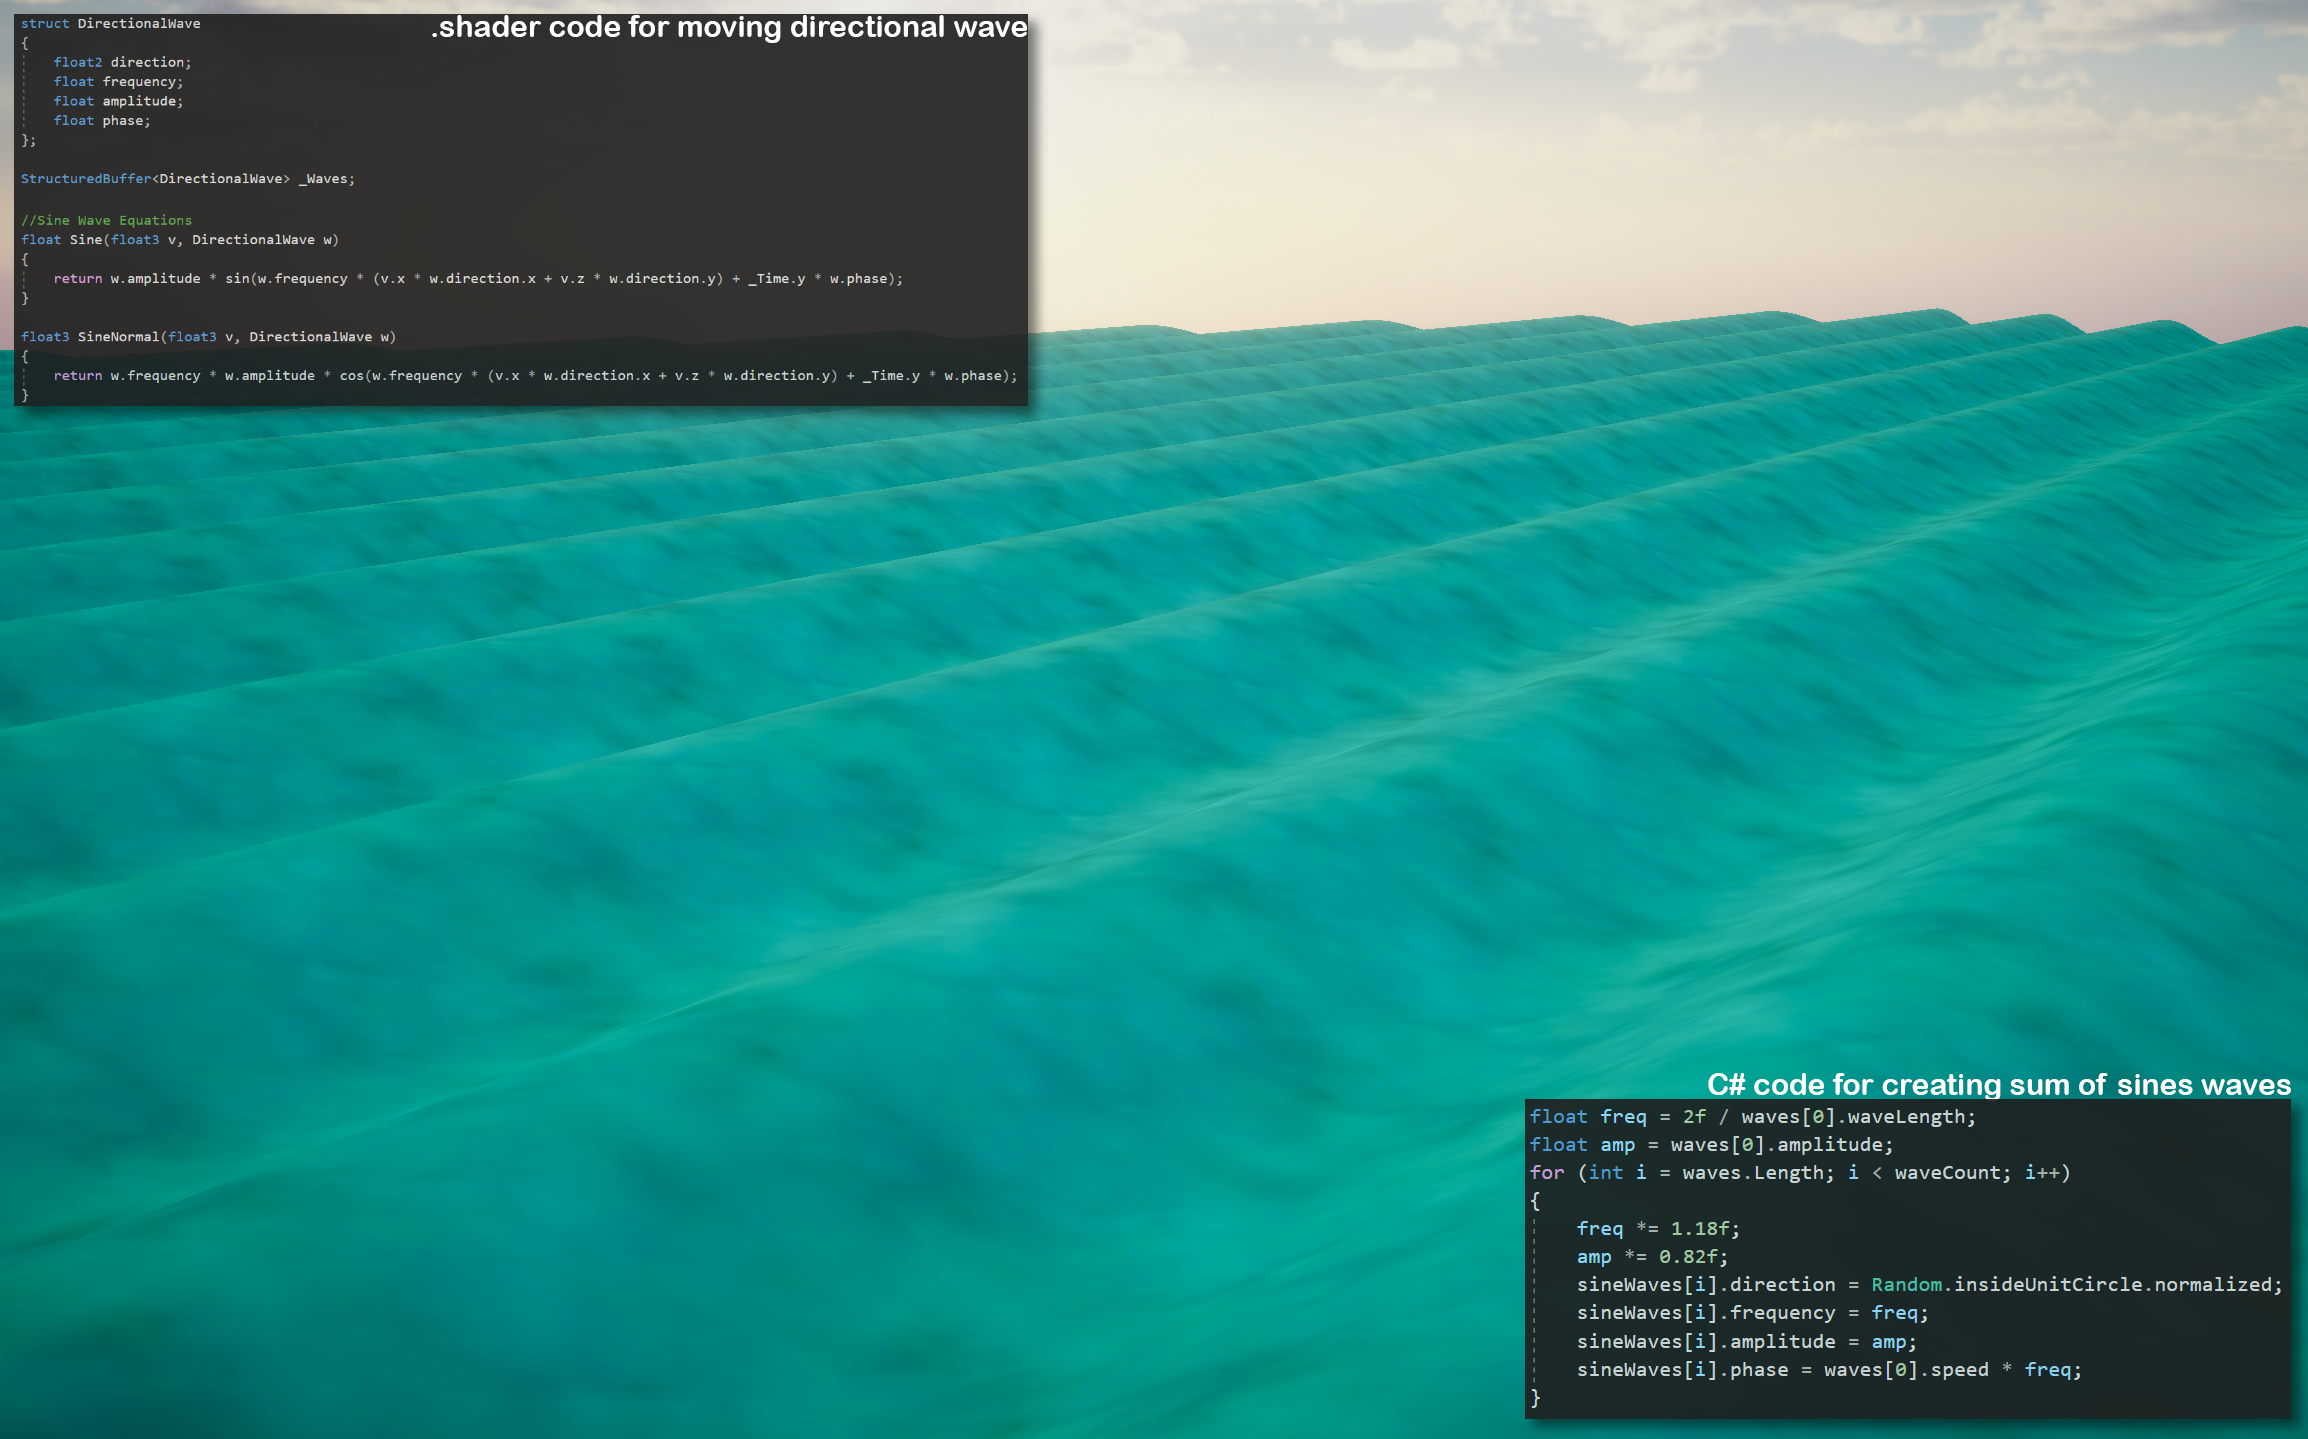
Task: Click the 'float3 SineNormal' function signature
Action: 208,337
